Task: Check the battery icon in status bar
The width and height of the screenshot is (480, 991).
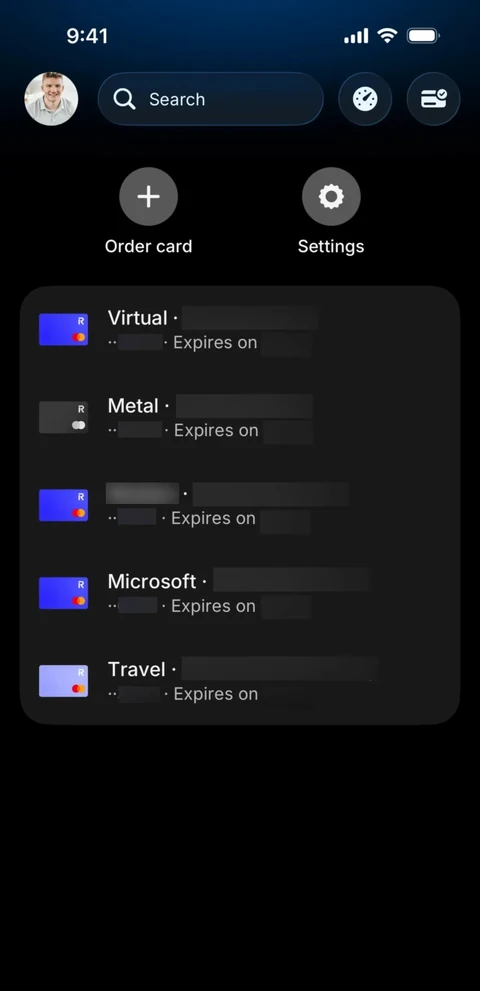Action: [423, 36]
